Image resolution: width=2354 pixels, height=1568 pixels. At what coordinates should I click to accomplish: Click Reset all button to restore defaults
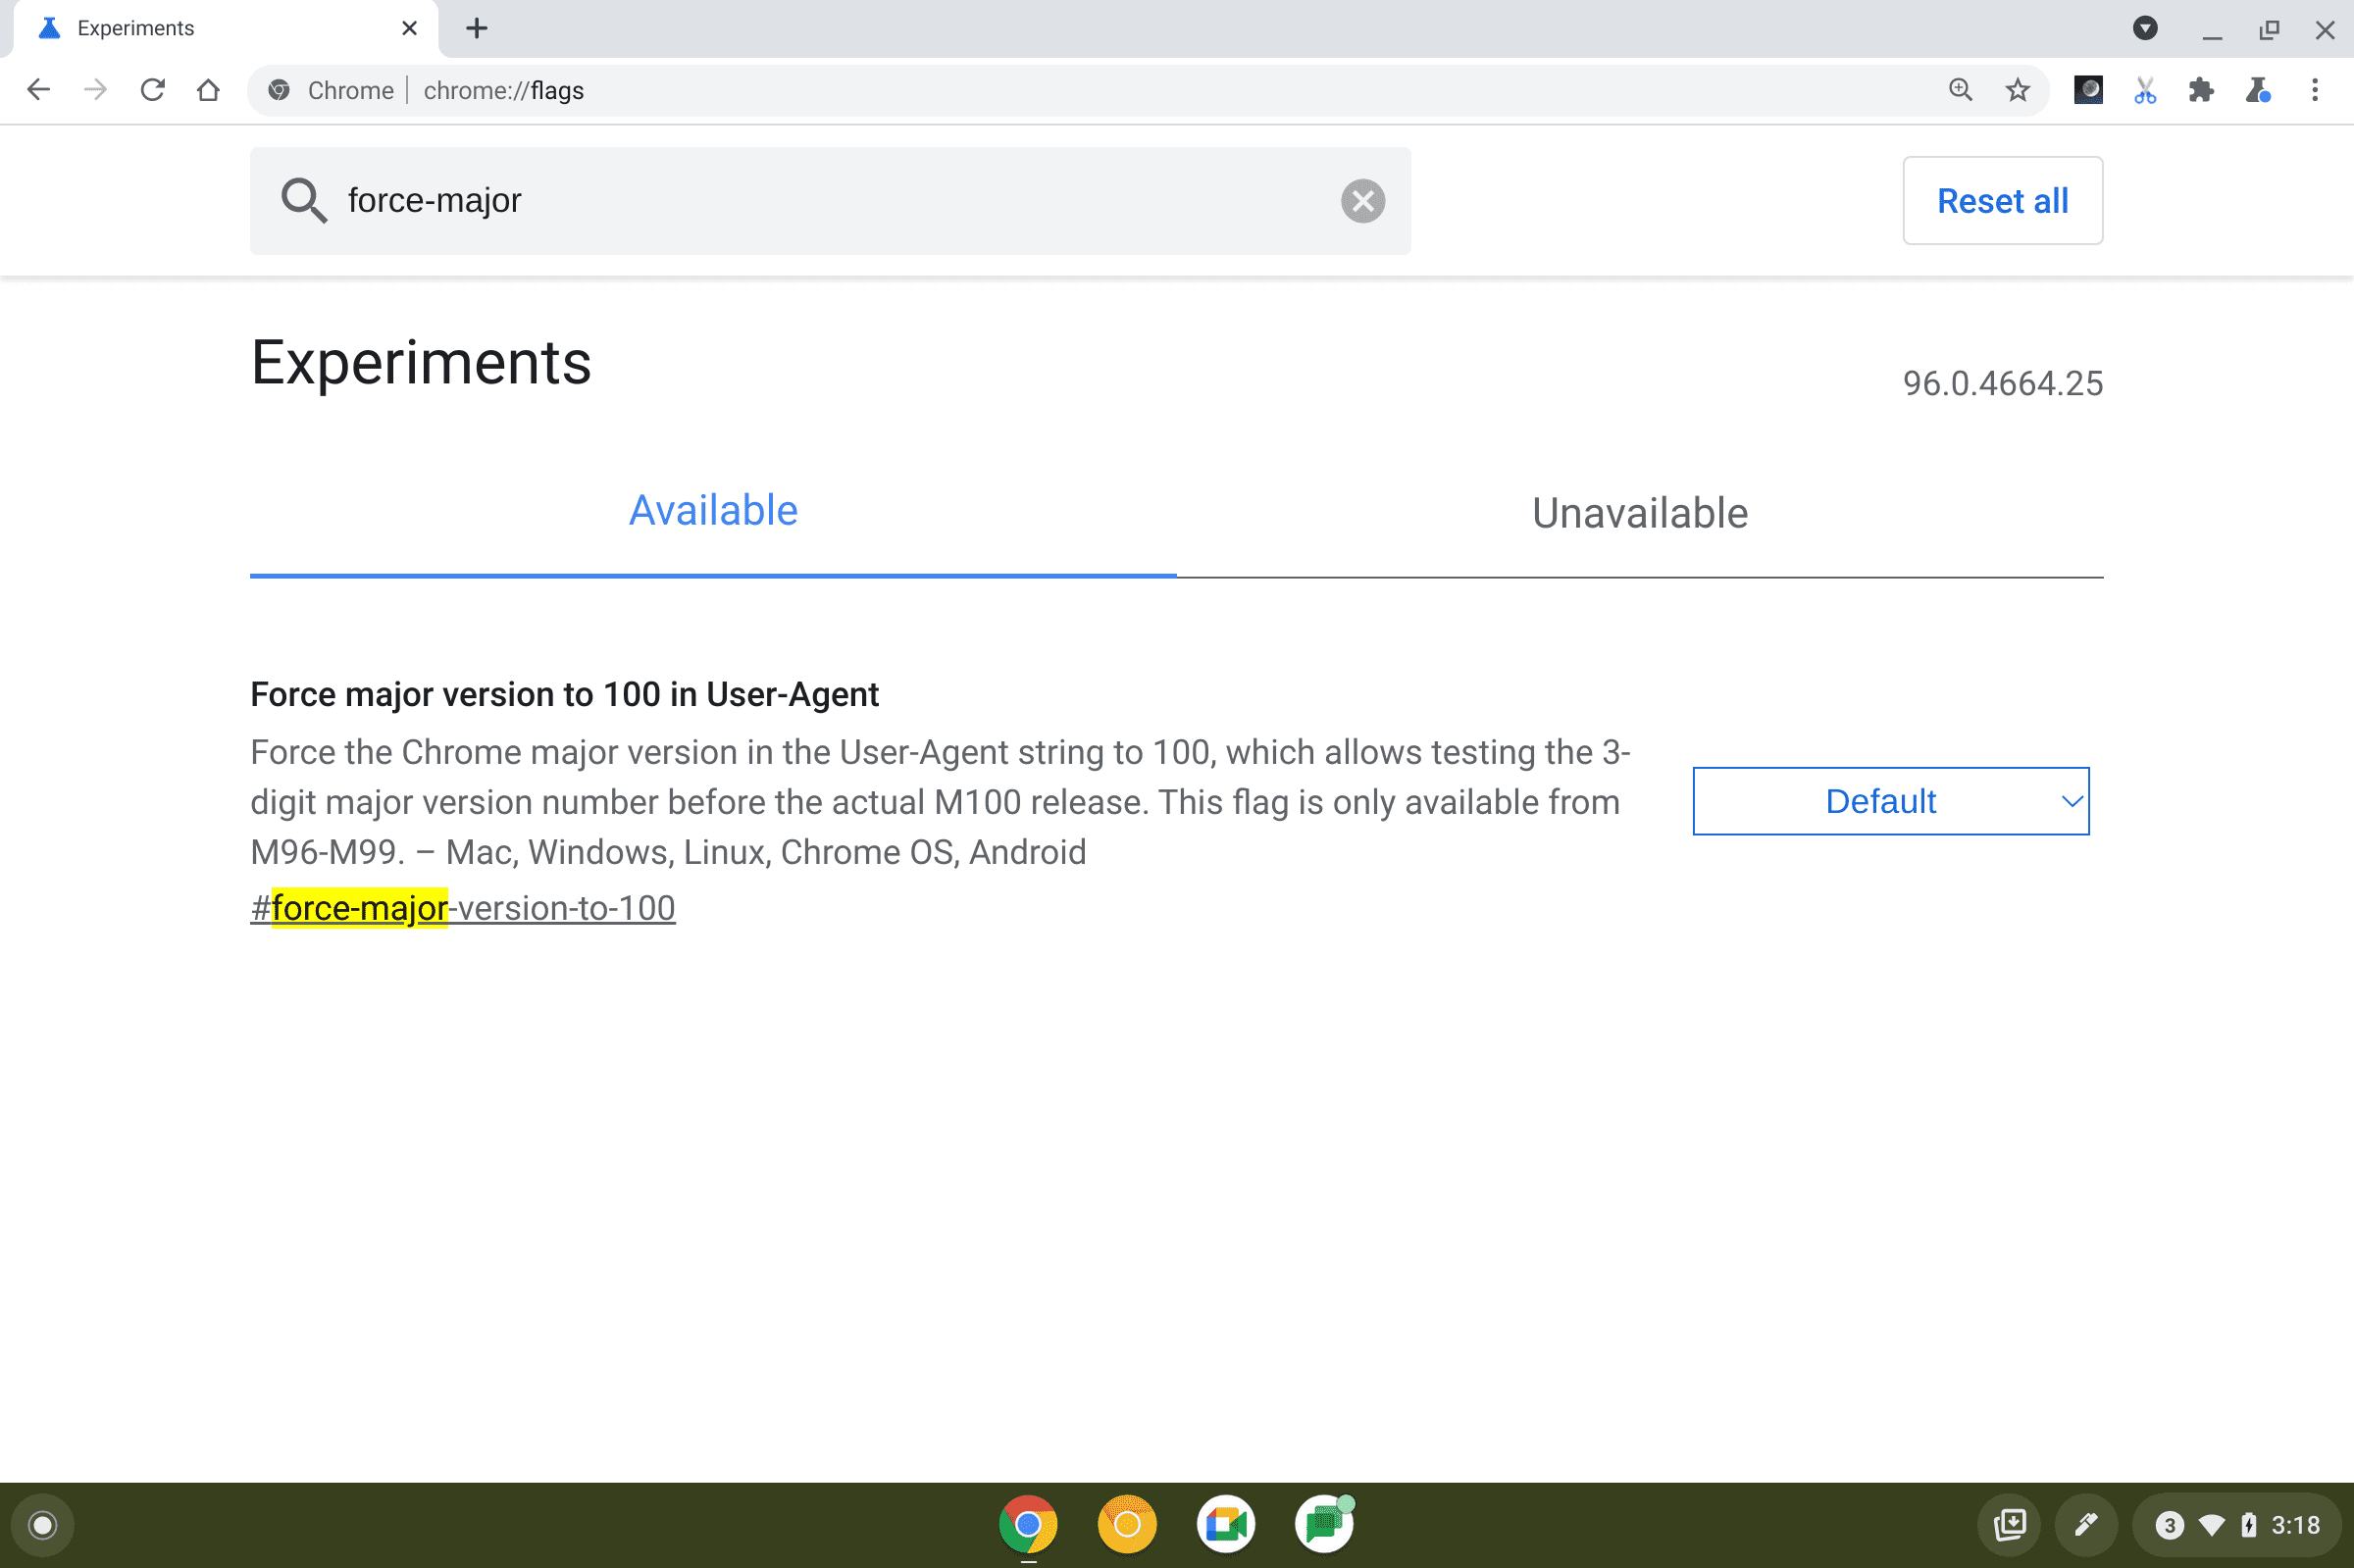[2001, 198]
